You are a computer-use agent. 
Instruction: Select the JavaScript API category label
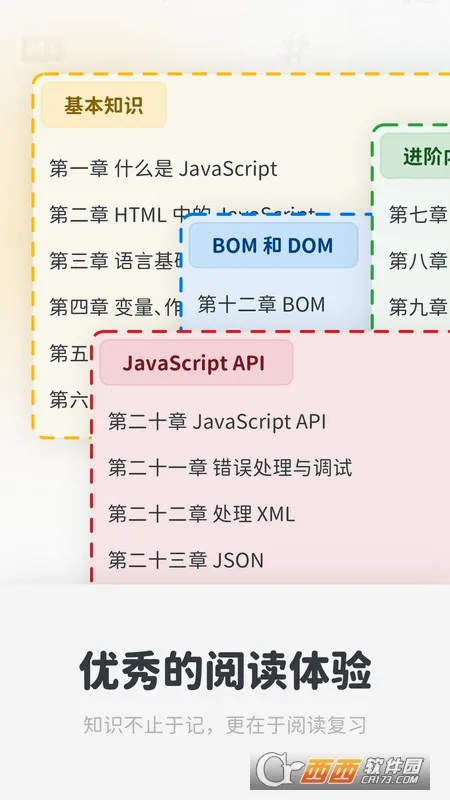coord(196,363)
